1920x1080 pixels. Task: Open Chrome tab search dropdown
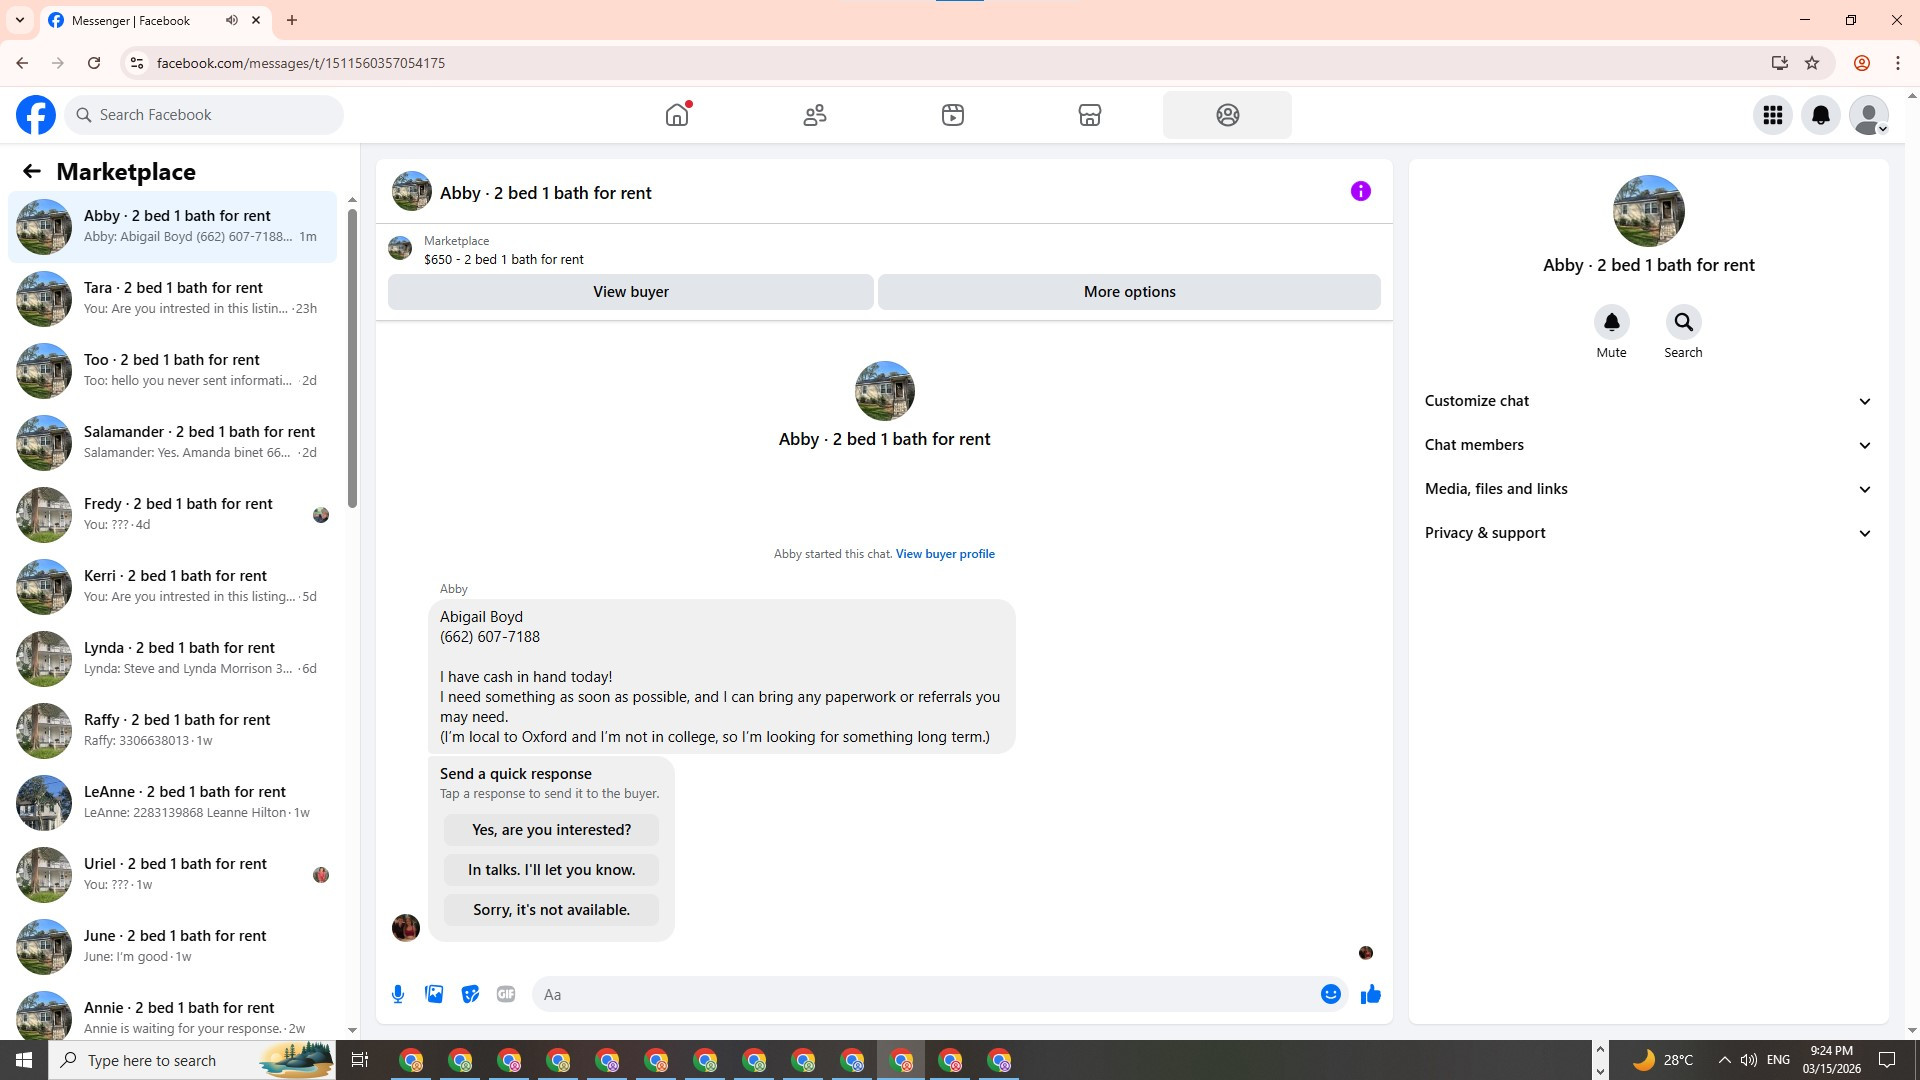20,20
